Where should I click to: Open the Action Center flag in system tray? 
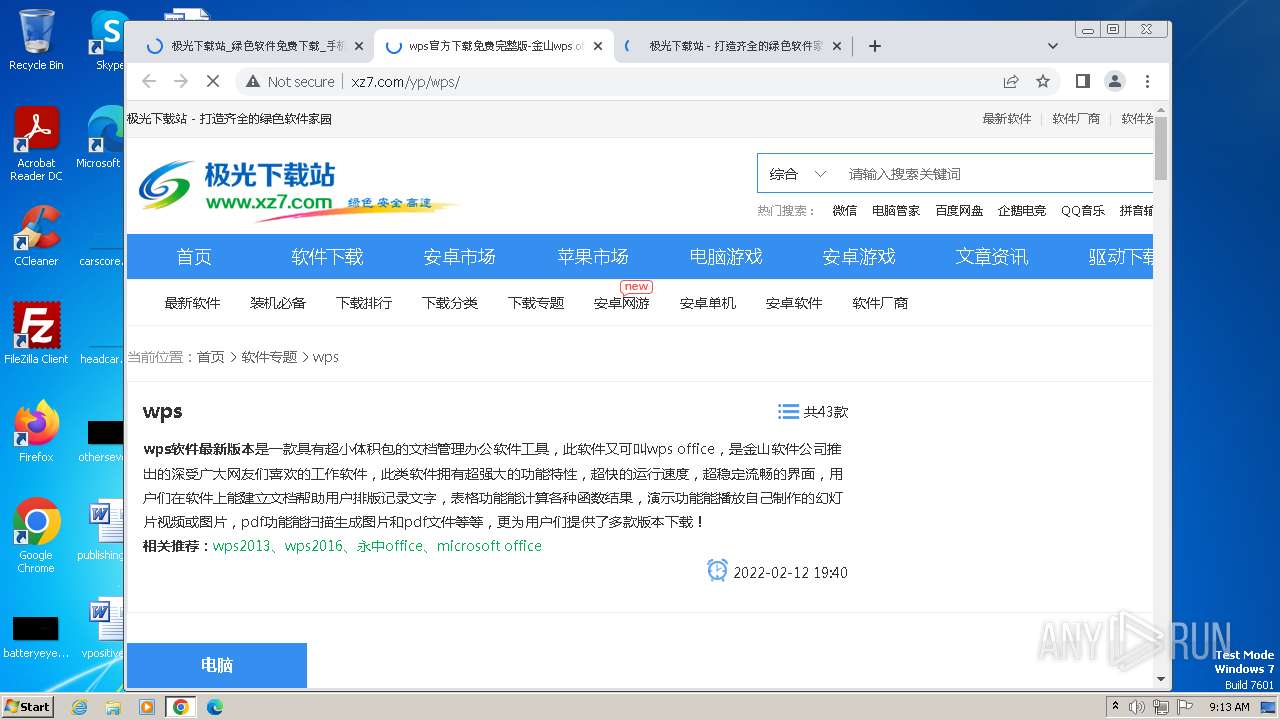1185,707
